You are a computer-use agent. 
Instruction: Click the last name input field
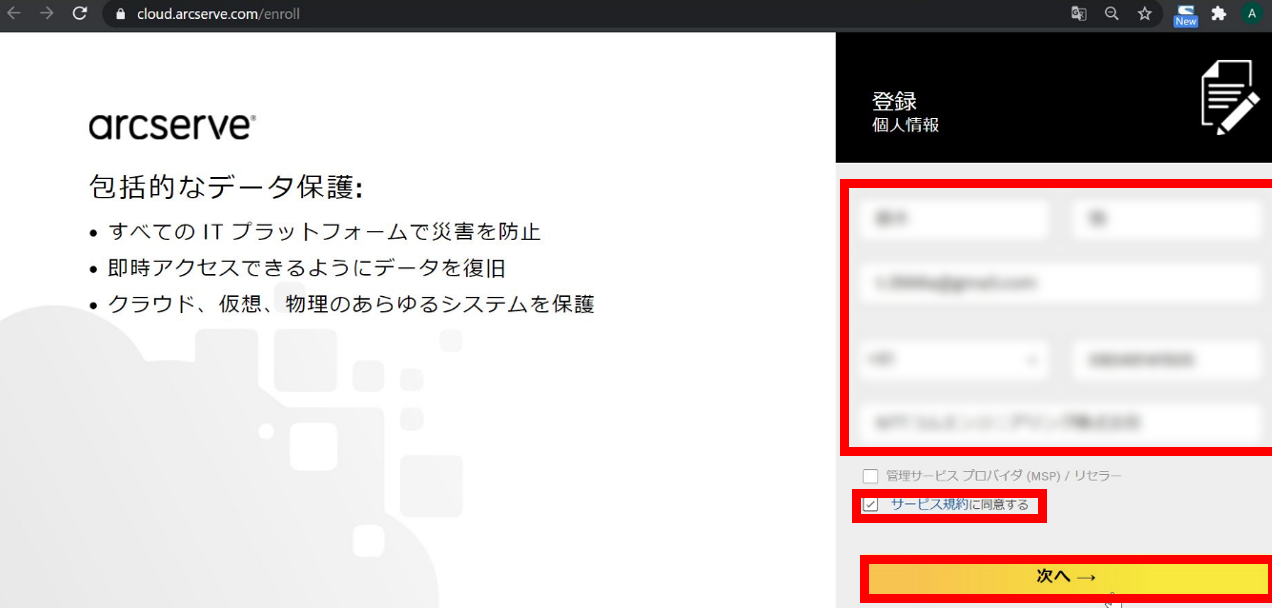[x=954, y=218]
